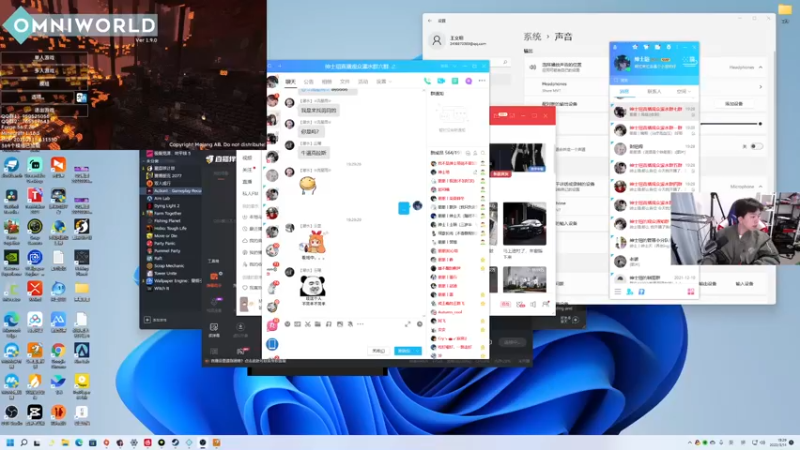Click the music note icon in chat toolbar
Screen dimensions: 800x450
pyautogui.click(x=329, y=324)
